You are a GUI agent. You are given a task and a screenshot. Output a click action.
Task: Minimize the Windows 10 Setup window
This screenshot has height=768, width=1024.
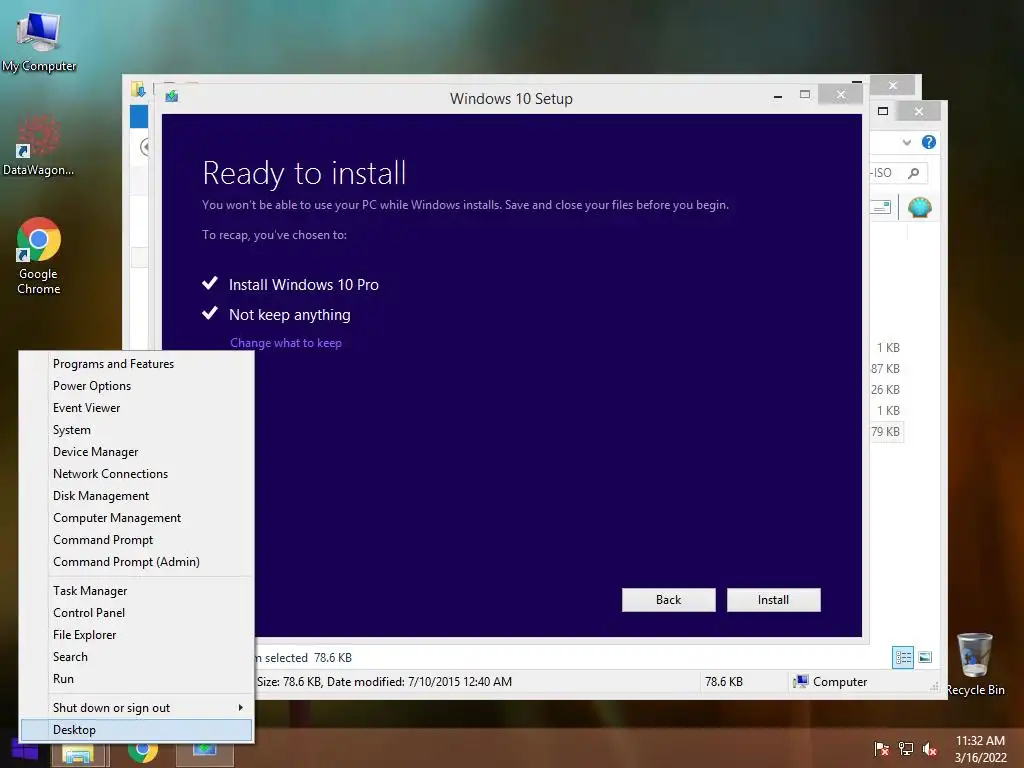tap(777, 97)
